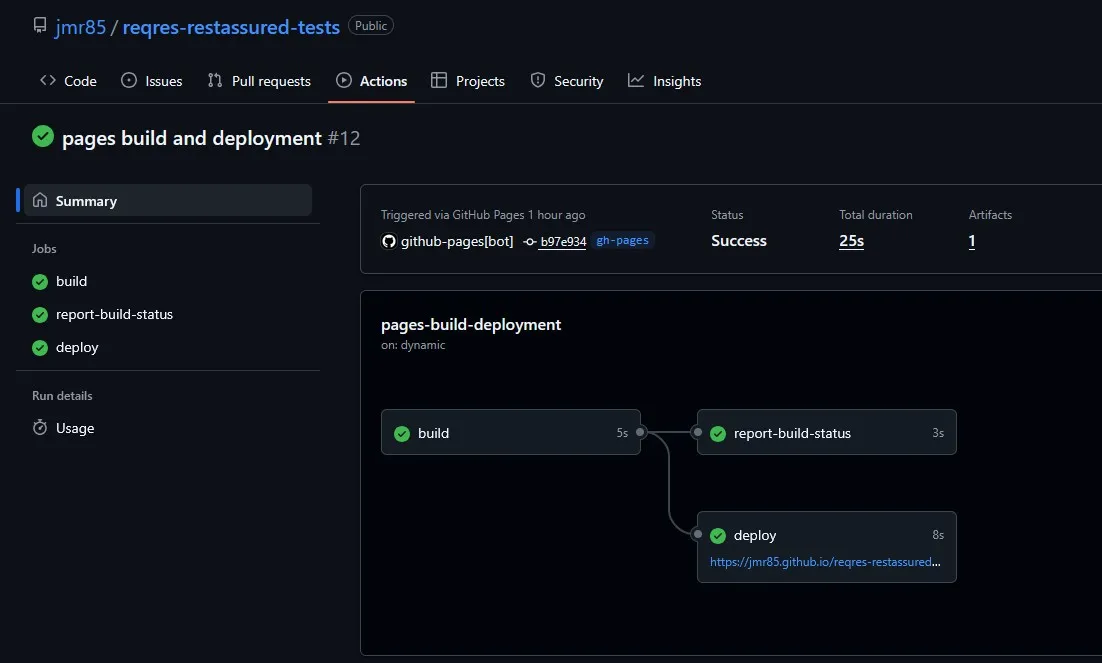
Task: Click the Security shield icon
Action: click(536, 81)
